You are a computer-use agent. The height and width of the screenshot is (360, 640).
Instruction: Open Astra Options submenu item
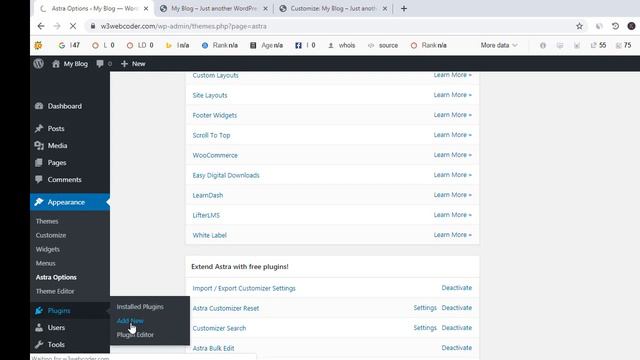pos(56,277)
